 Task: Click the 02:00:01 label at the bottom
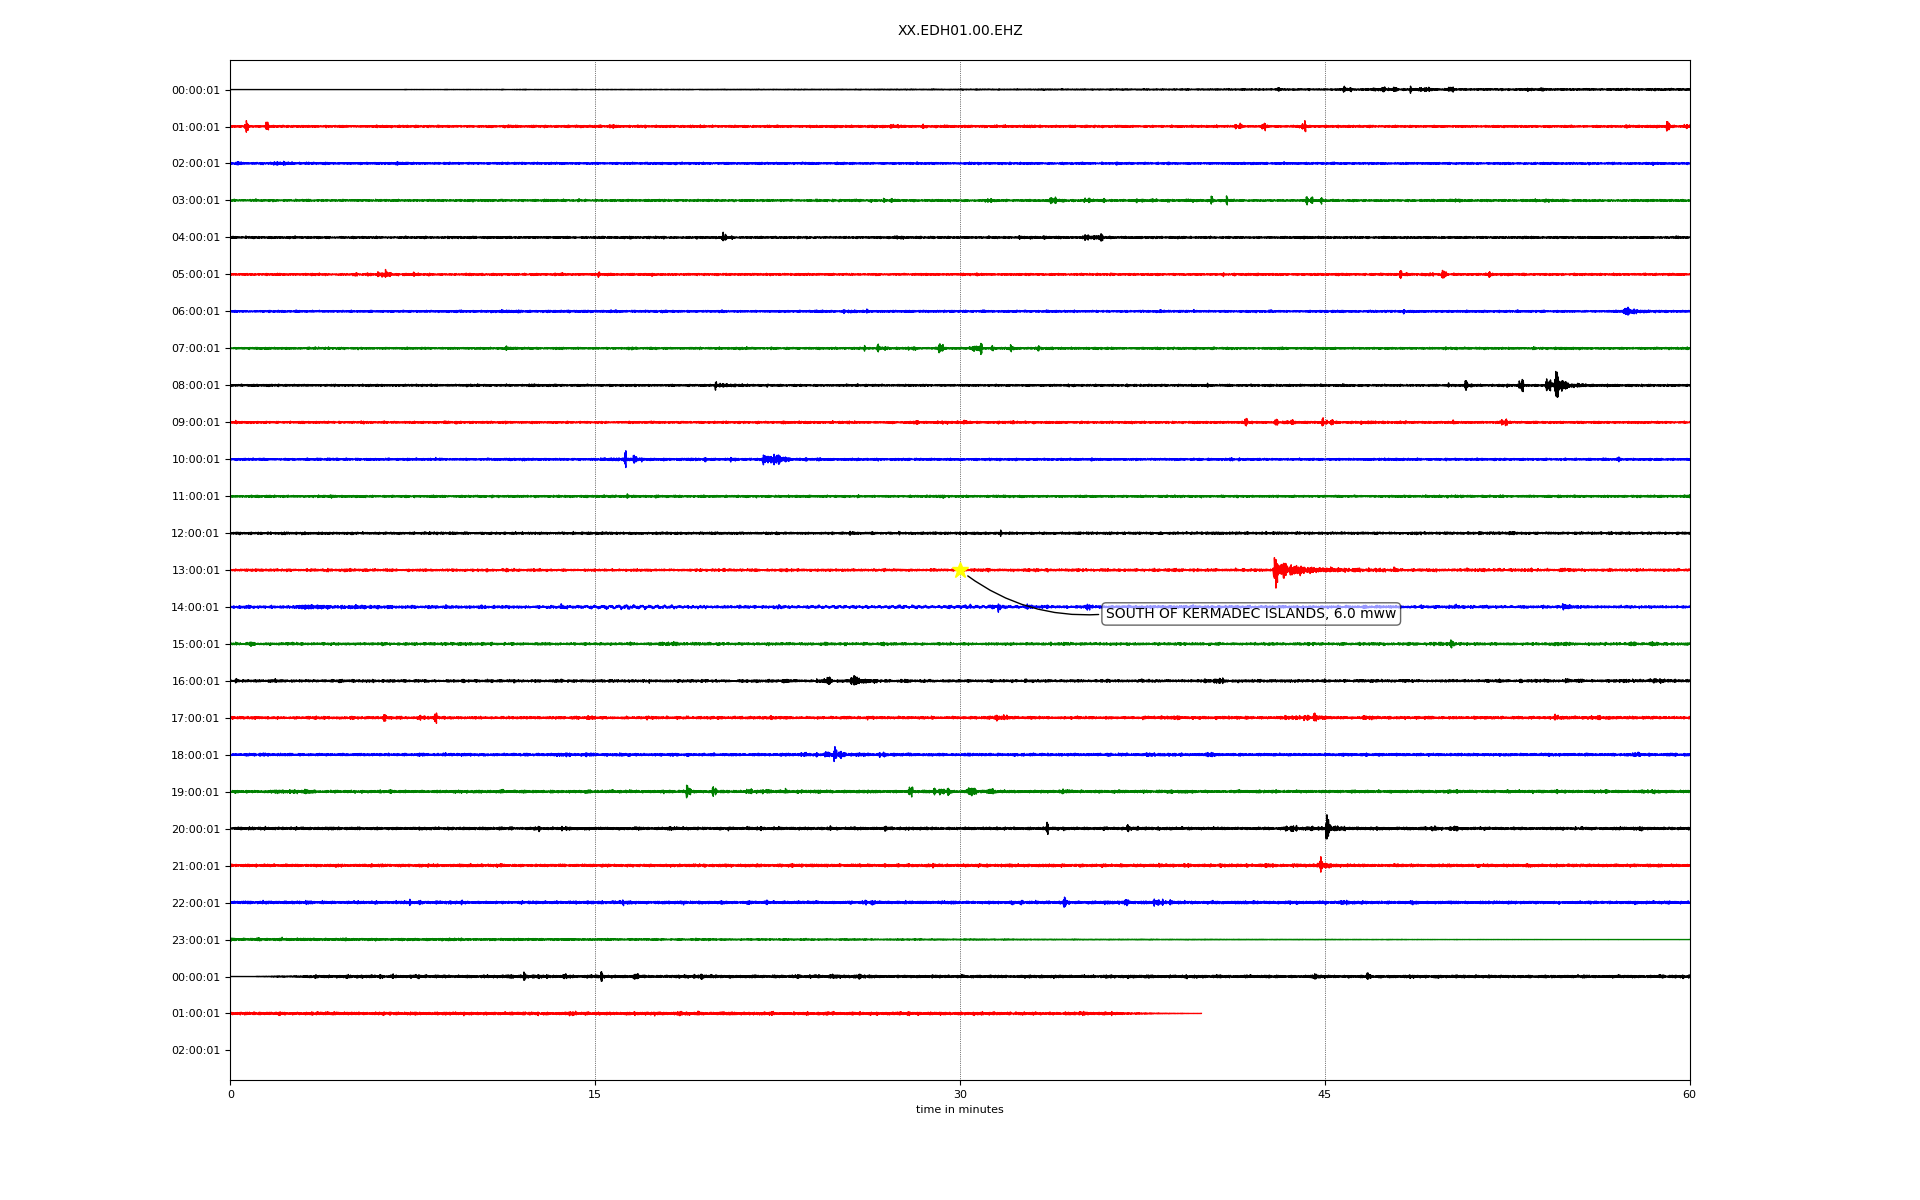(x=195, y=1051)
